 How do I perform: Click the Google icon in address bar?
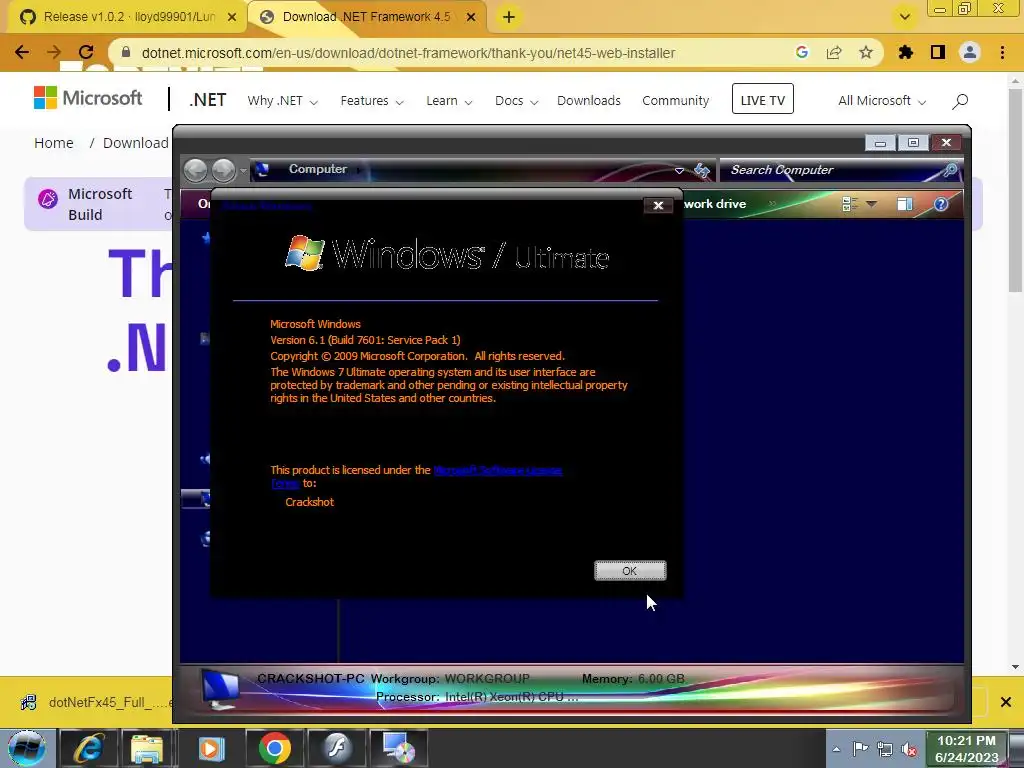click(x=802, y=52)
